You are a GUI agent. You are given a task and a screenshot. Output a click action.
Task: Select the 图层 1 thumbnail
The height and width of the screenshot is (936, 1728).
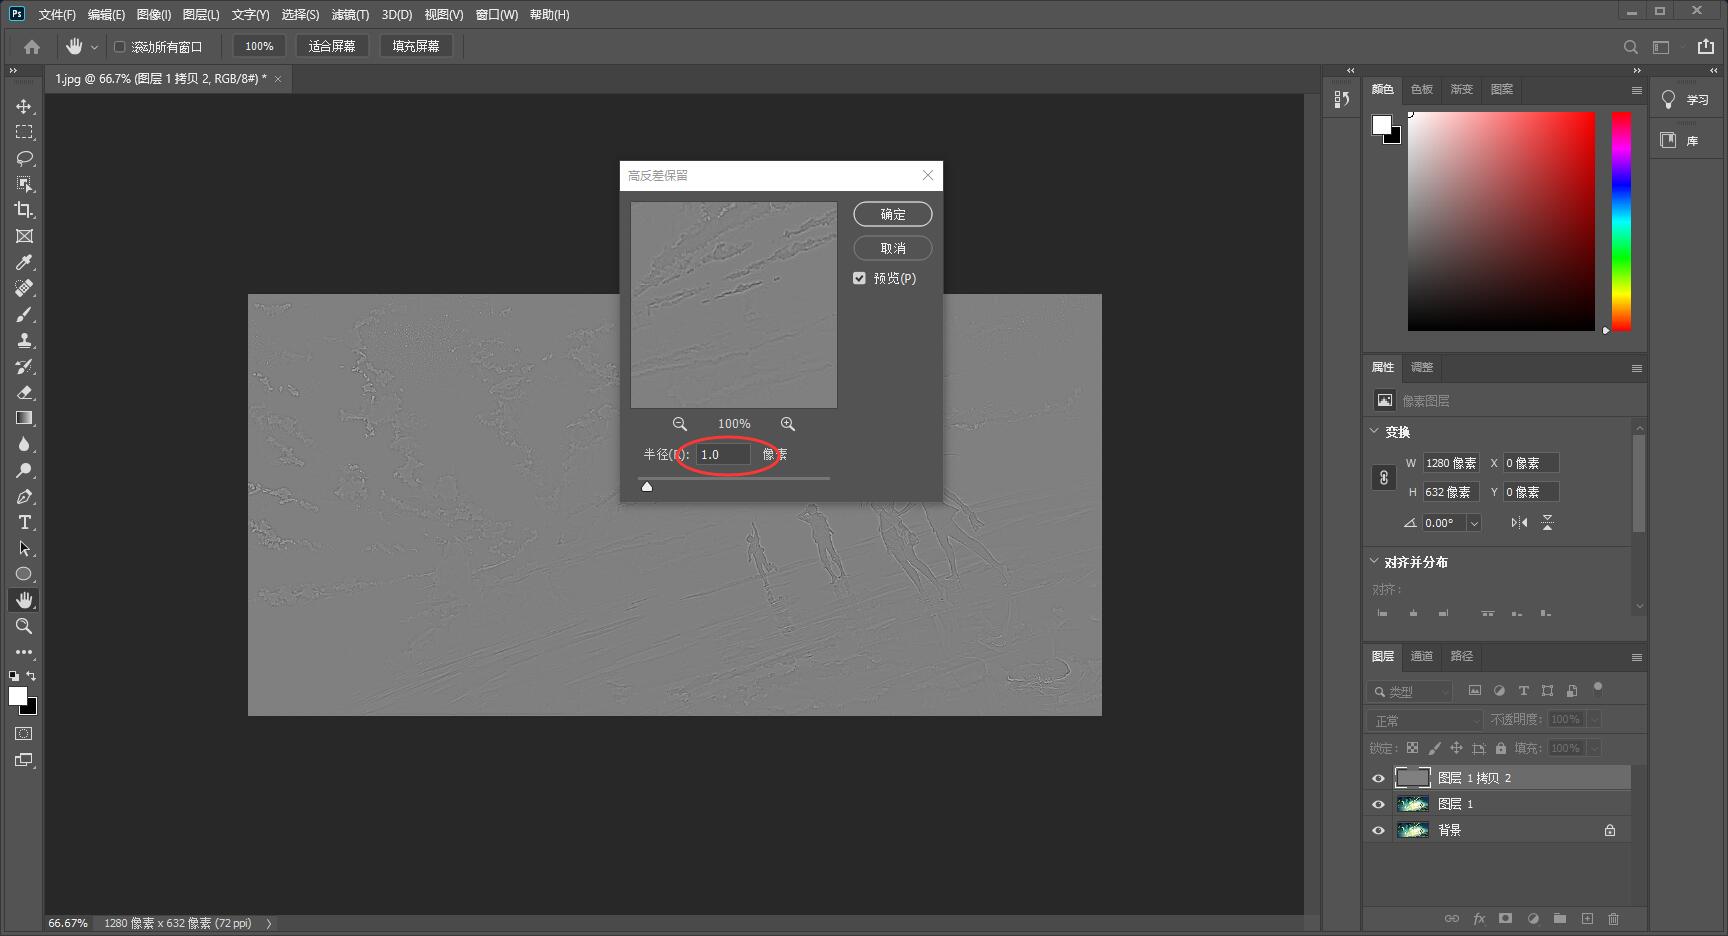(1413, 804)
